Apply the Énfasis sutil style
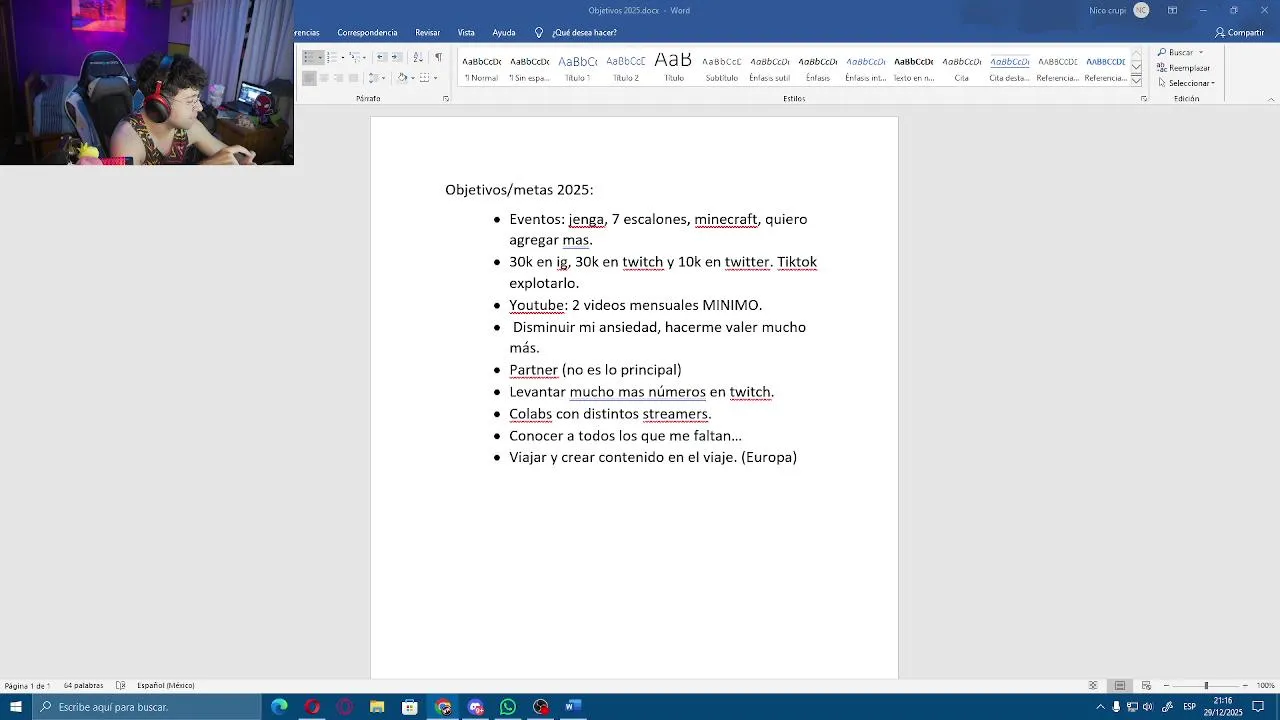1280x720 pixels. (x=769, y=68)
